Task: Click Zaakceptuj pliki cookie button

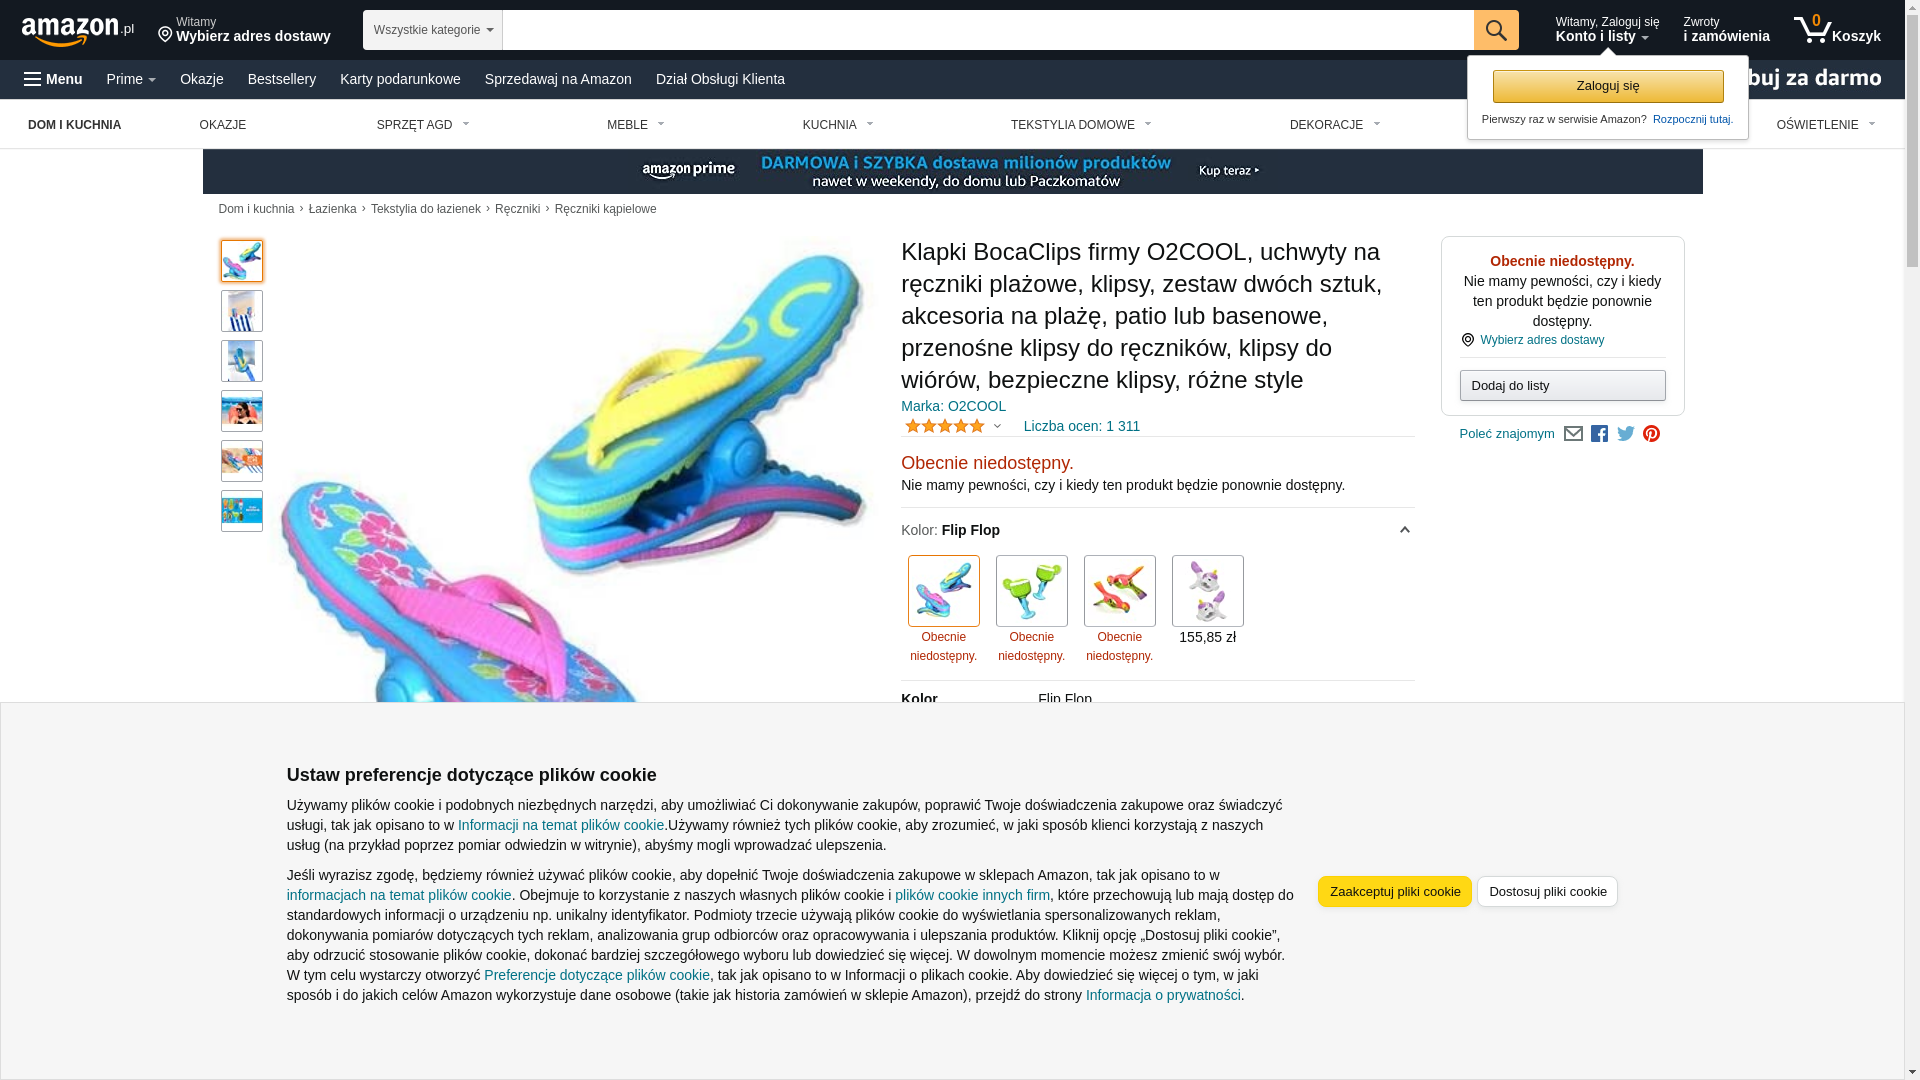Action: [x=1394, y=891]
